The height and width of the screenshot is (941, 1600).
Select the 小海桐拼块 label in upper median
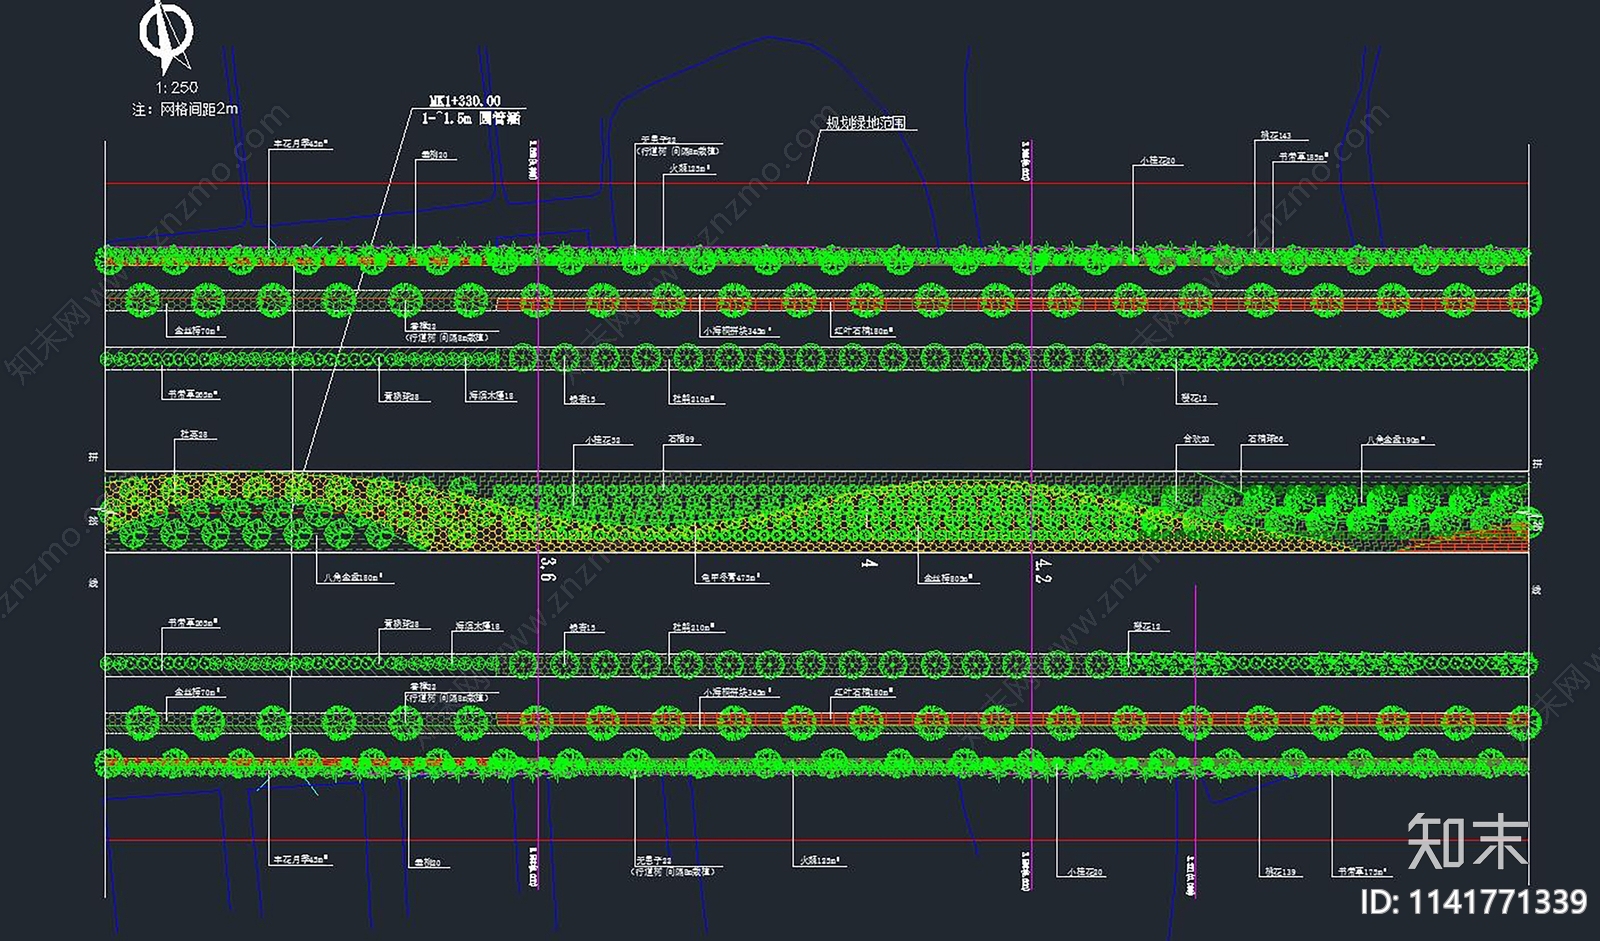(x=736, y=330)
